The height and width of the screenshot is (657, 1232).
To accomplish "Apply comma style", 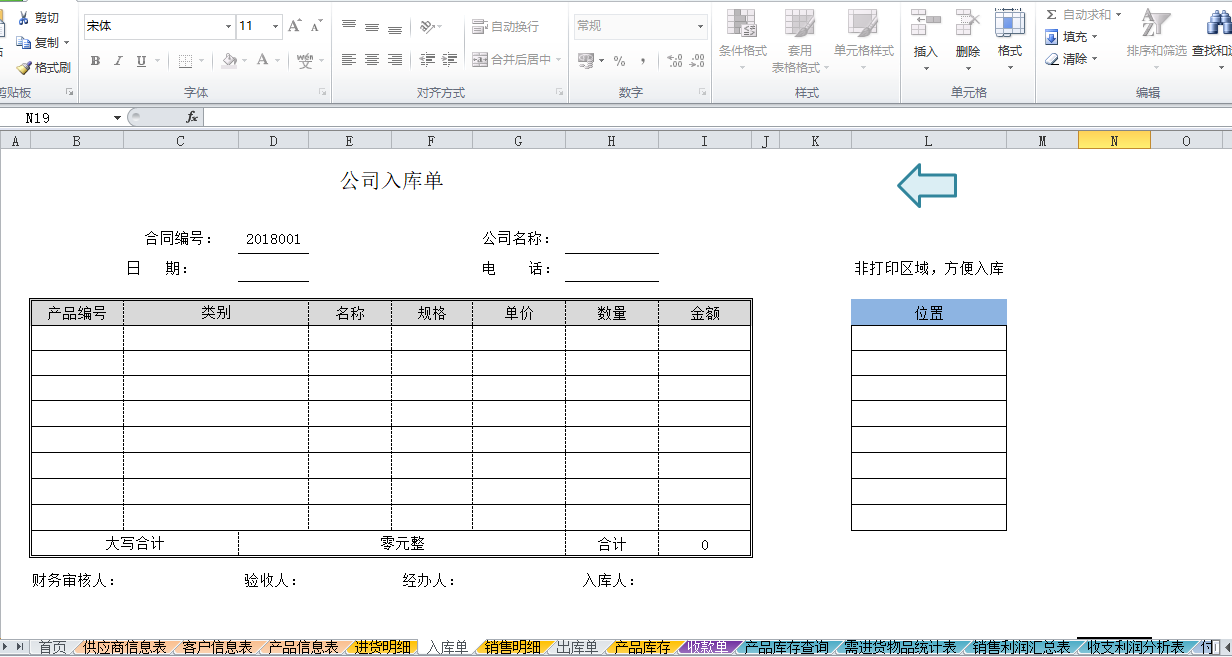I will tap(643, 61).
